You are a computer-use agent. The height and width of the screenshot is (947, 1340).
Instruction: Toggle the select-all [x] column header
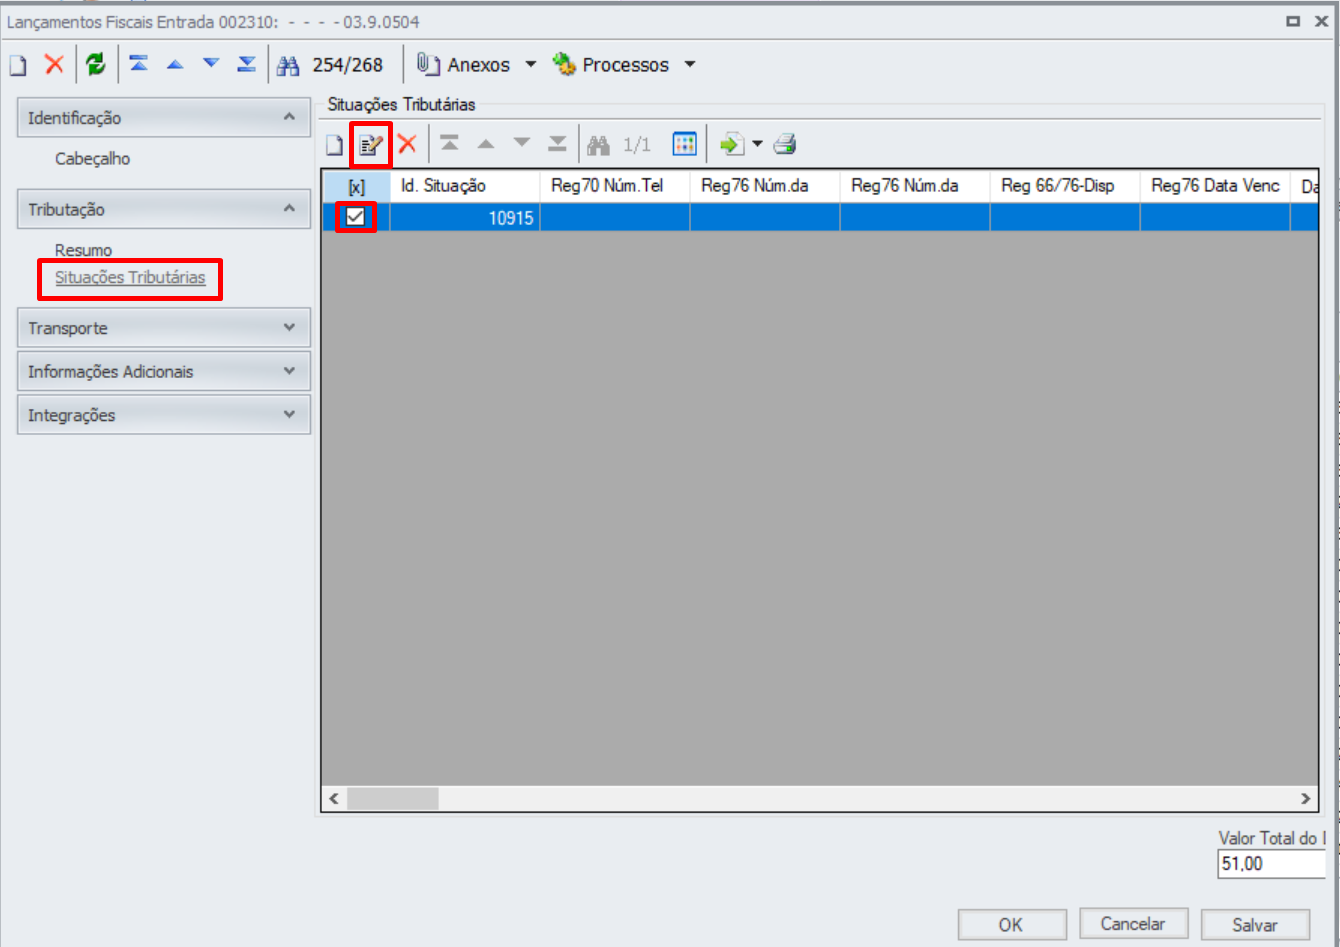coord(357,187)
